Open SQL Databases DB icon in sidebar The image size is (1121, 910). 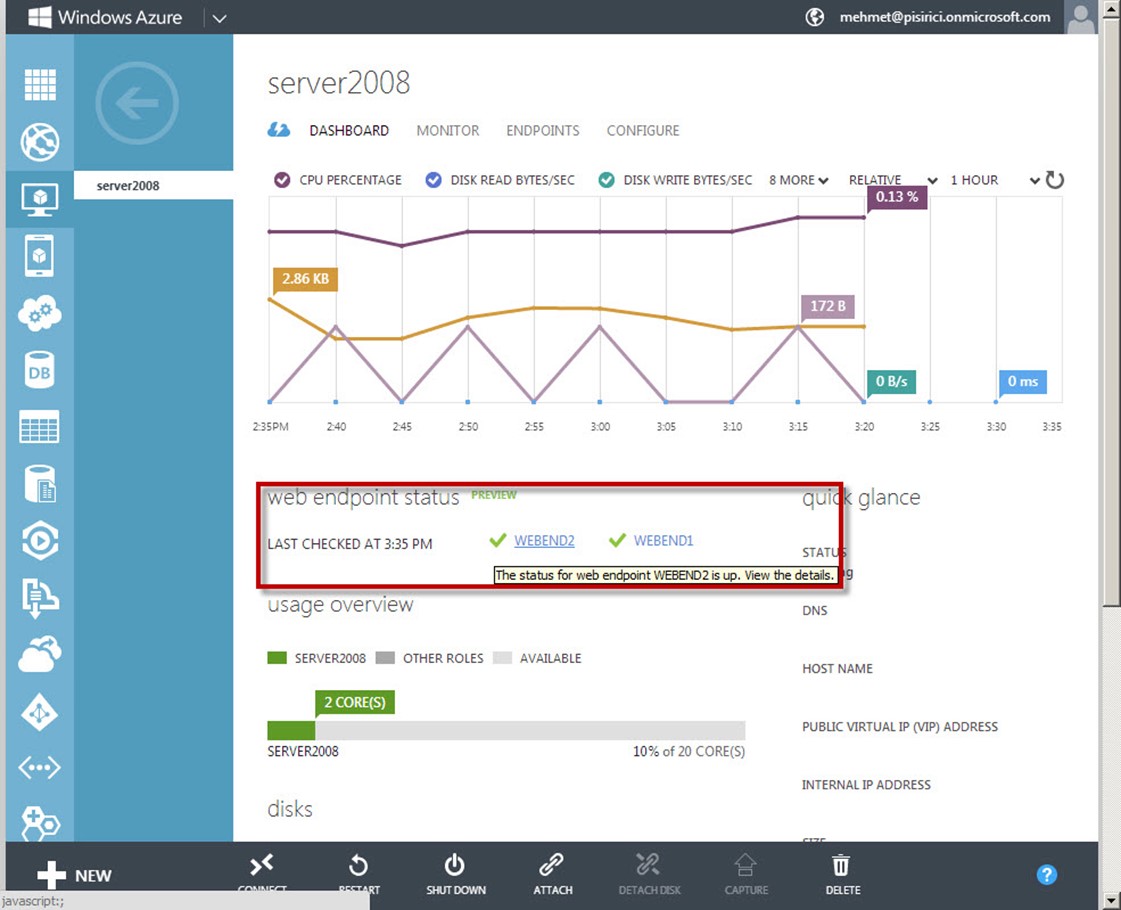click(40, 370)
